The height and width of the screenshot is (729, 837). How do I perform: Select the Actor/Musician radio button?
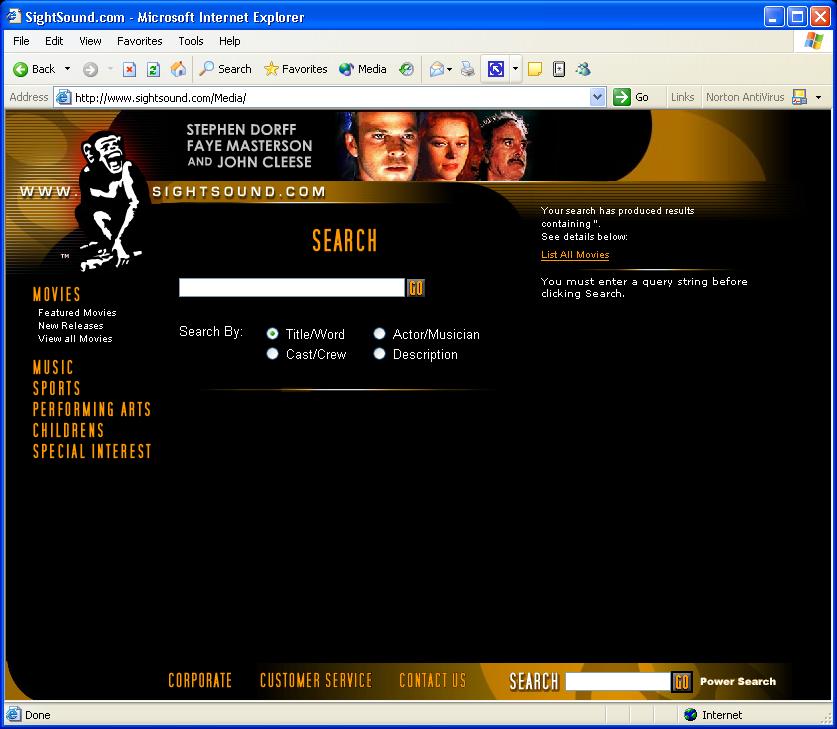[379, 334]
